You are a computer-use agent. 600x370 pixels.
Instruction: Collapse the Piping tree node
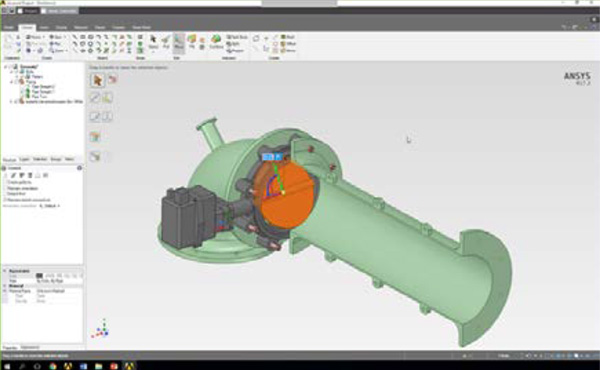[x=11, y=82]
